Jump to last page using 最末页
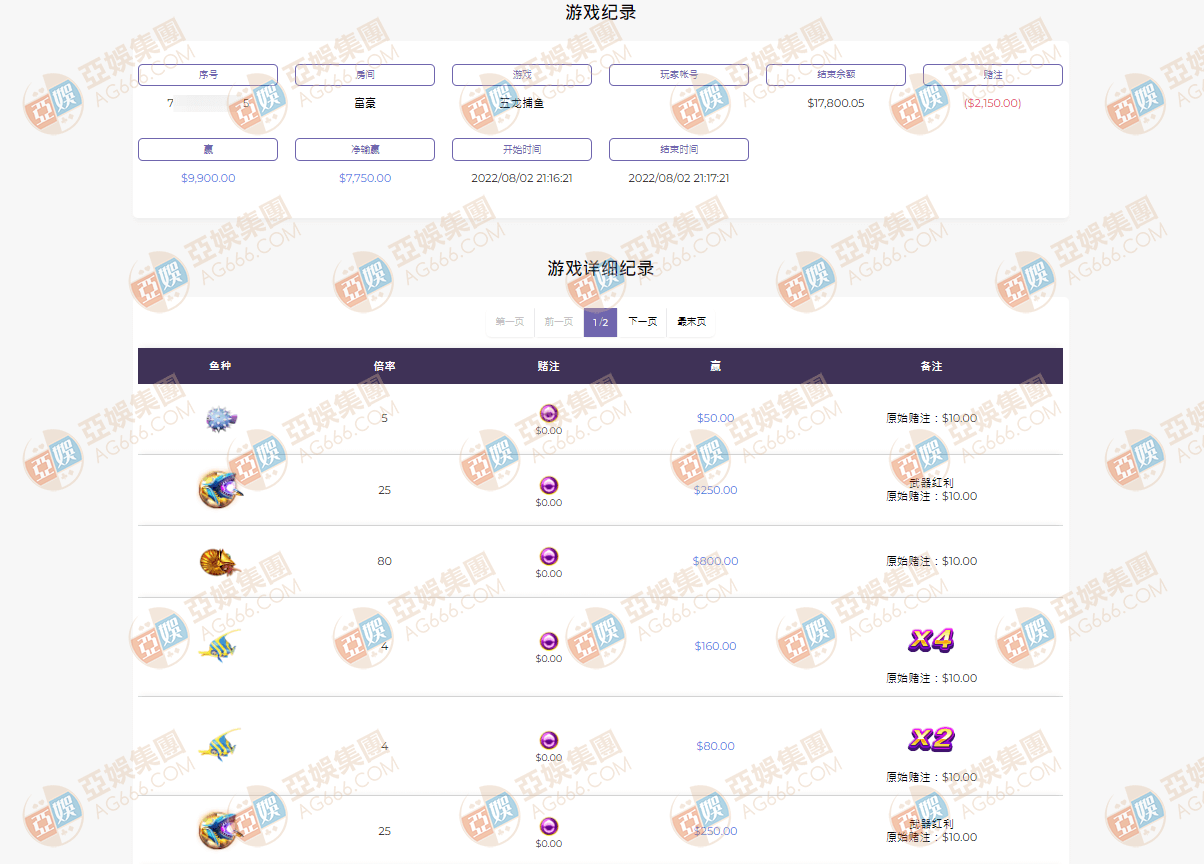 click(691, 322)
